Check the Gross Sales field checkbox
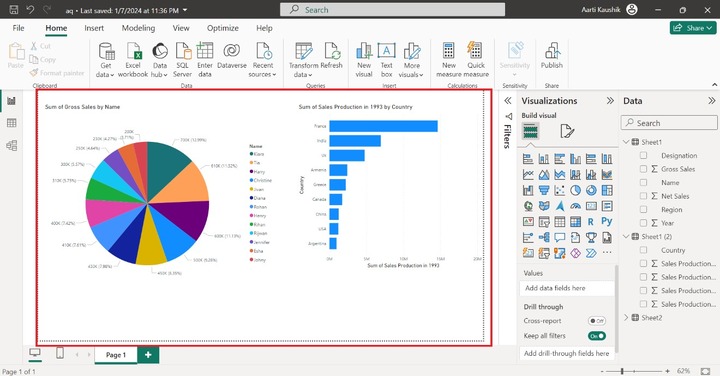This screenshot has width=720, height=376. pyautogui.click(x=643, y=169)
